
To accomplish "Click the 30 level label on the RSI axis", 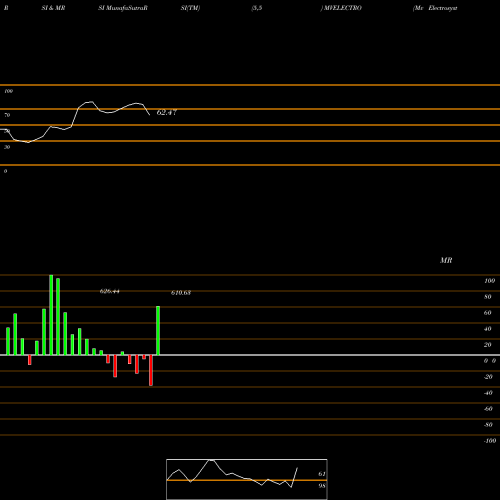I will click(x=7, y=147).
